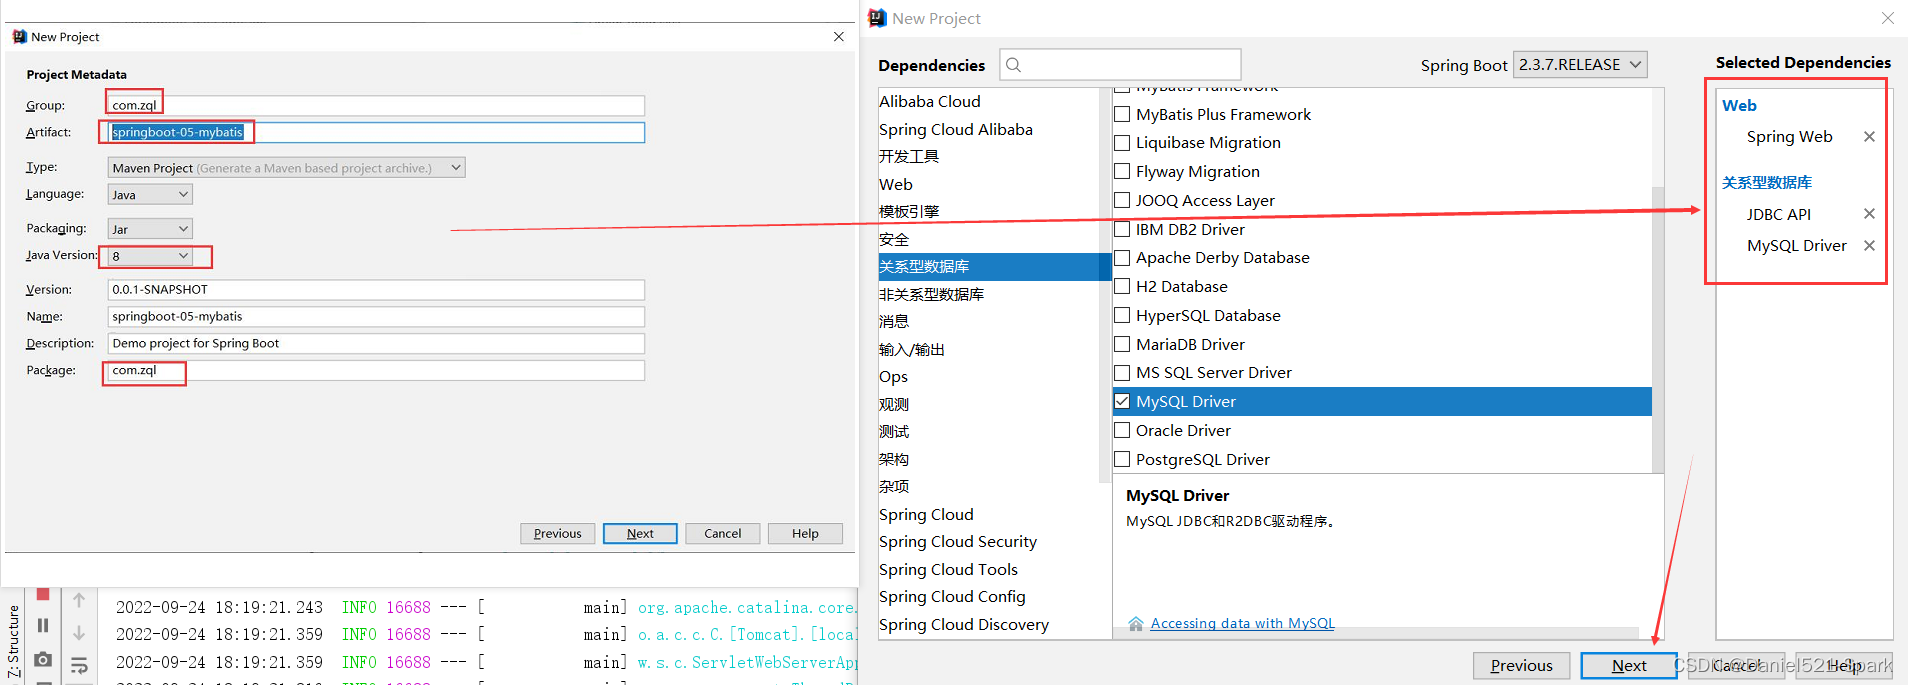Check Liquibase Migration
Screen dimensions: 1908x685
pos(1122,143)
